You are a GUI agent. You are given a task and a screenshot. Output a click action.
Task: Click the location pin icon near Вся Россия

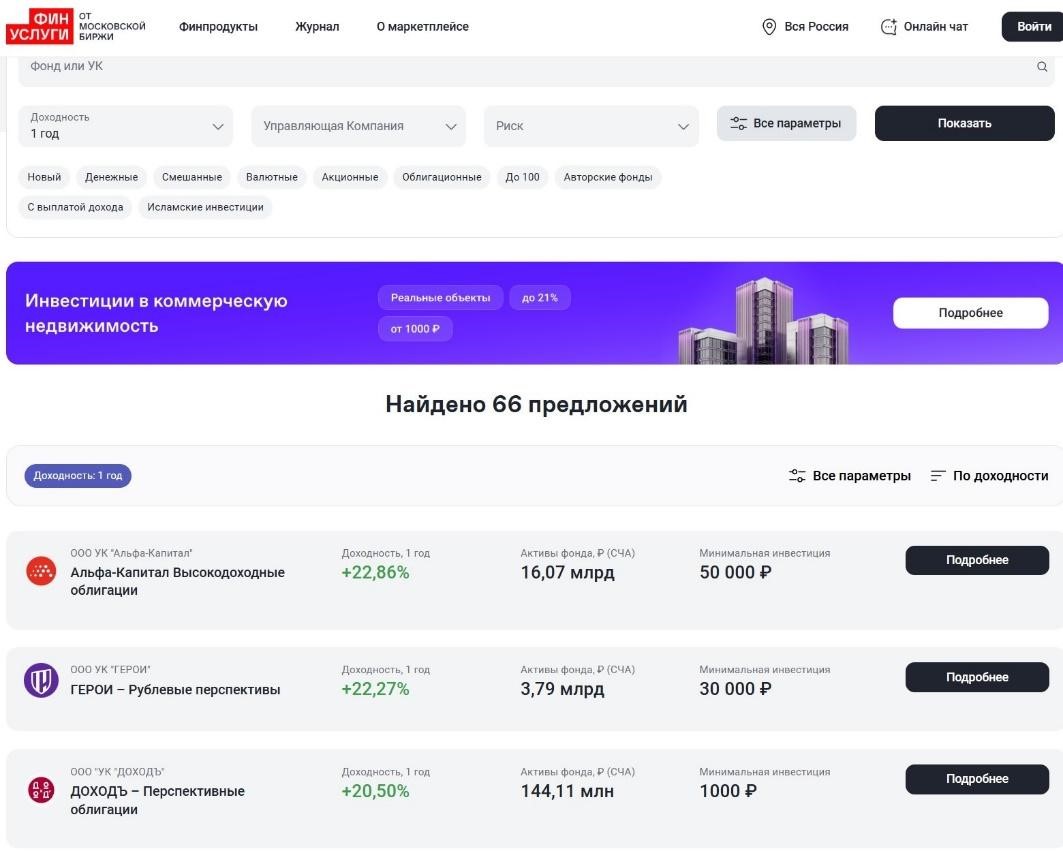[769, 26]
